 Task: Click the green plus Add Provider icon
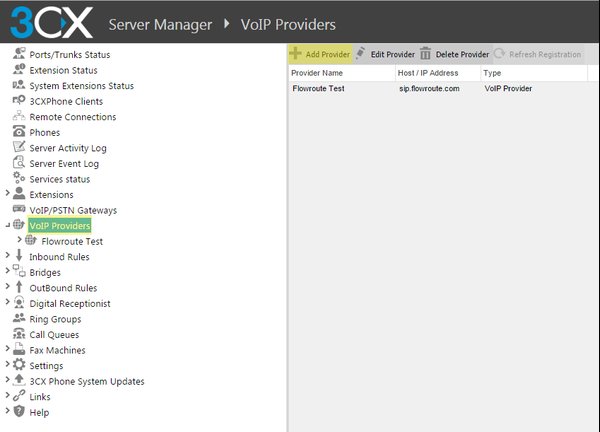[x=295, y=53]
